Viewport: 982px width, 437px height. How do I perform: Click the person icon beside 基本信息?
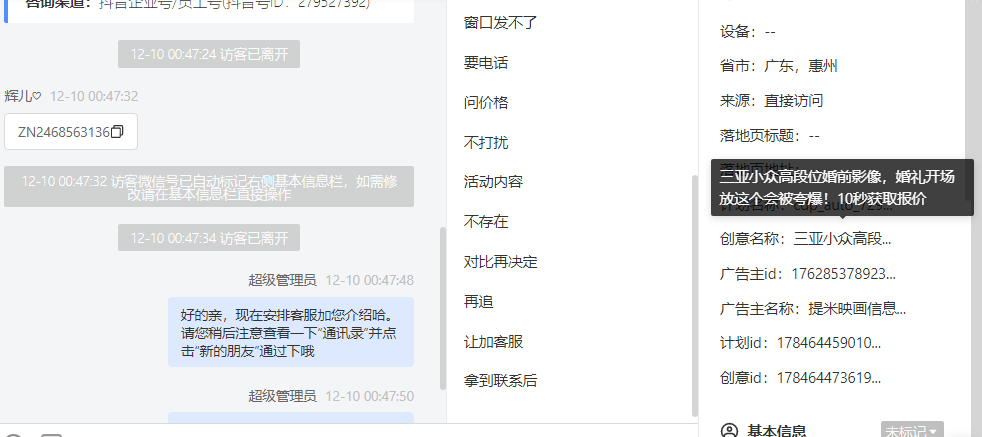coord(730,431)
